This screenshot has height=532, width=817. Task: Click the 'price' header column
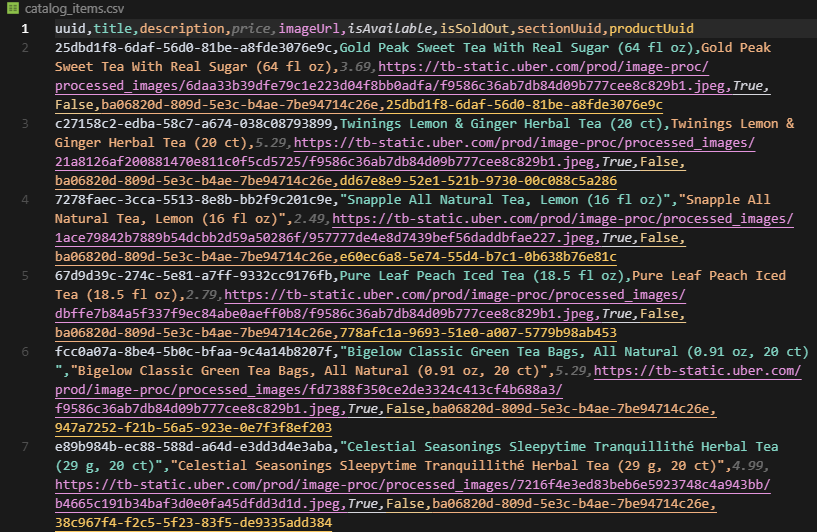click(251, 29)
